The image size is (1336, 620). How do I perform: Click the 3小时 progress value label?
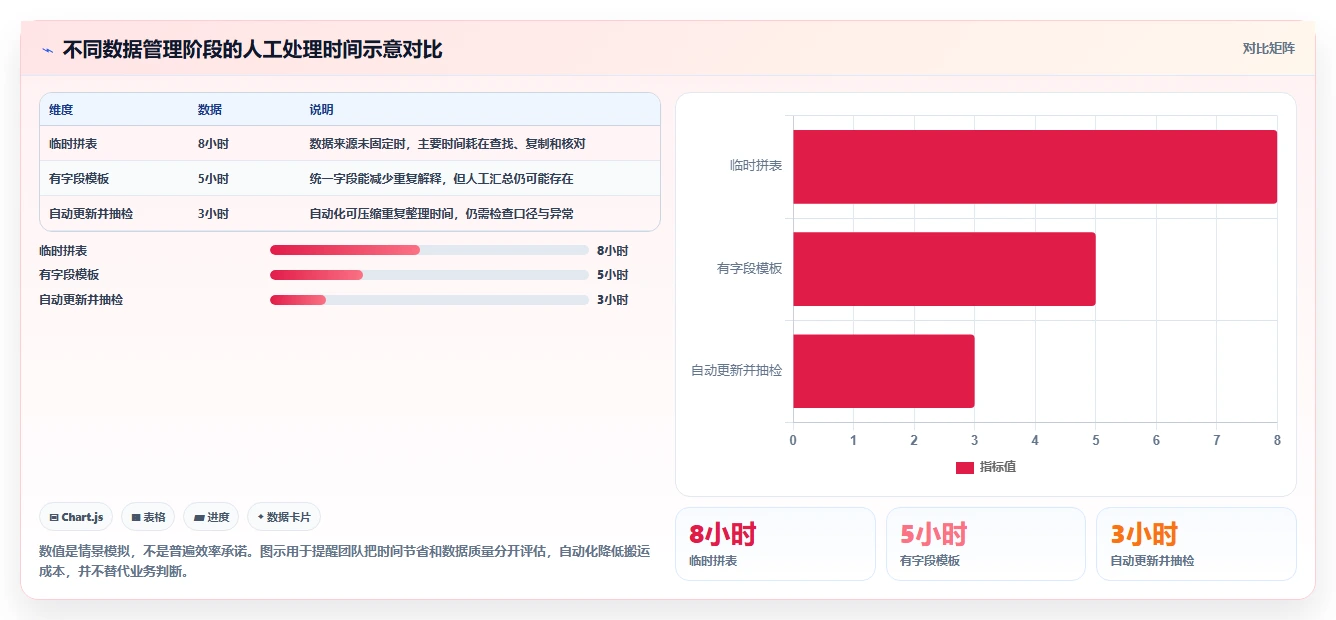tap(612, 300)
